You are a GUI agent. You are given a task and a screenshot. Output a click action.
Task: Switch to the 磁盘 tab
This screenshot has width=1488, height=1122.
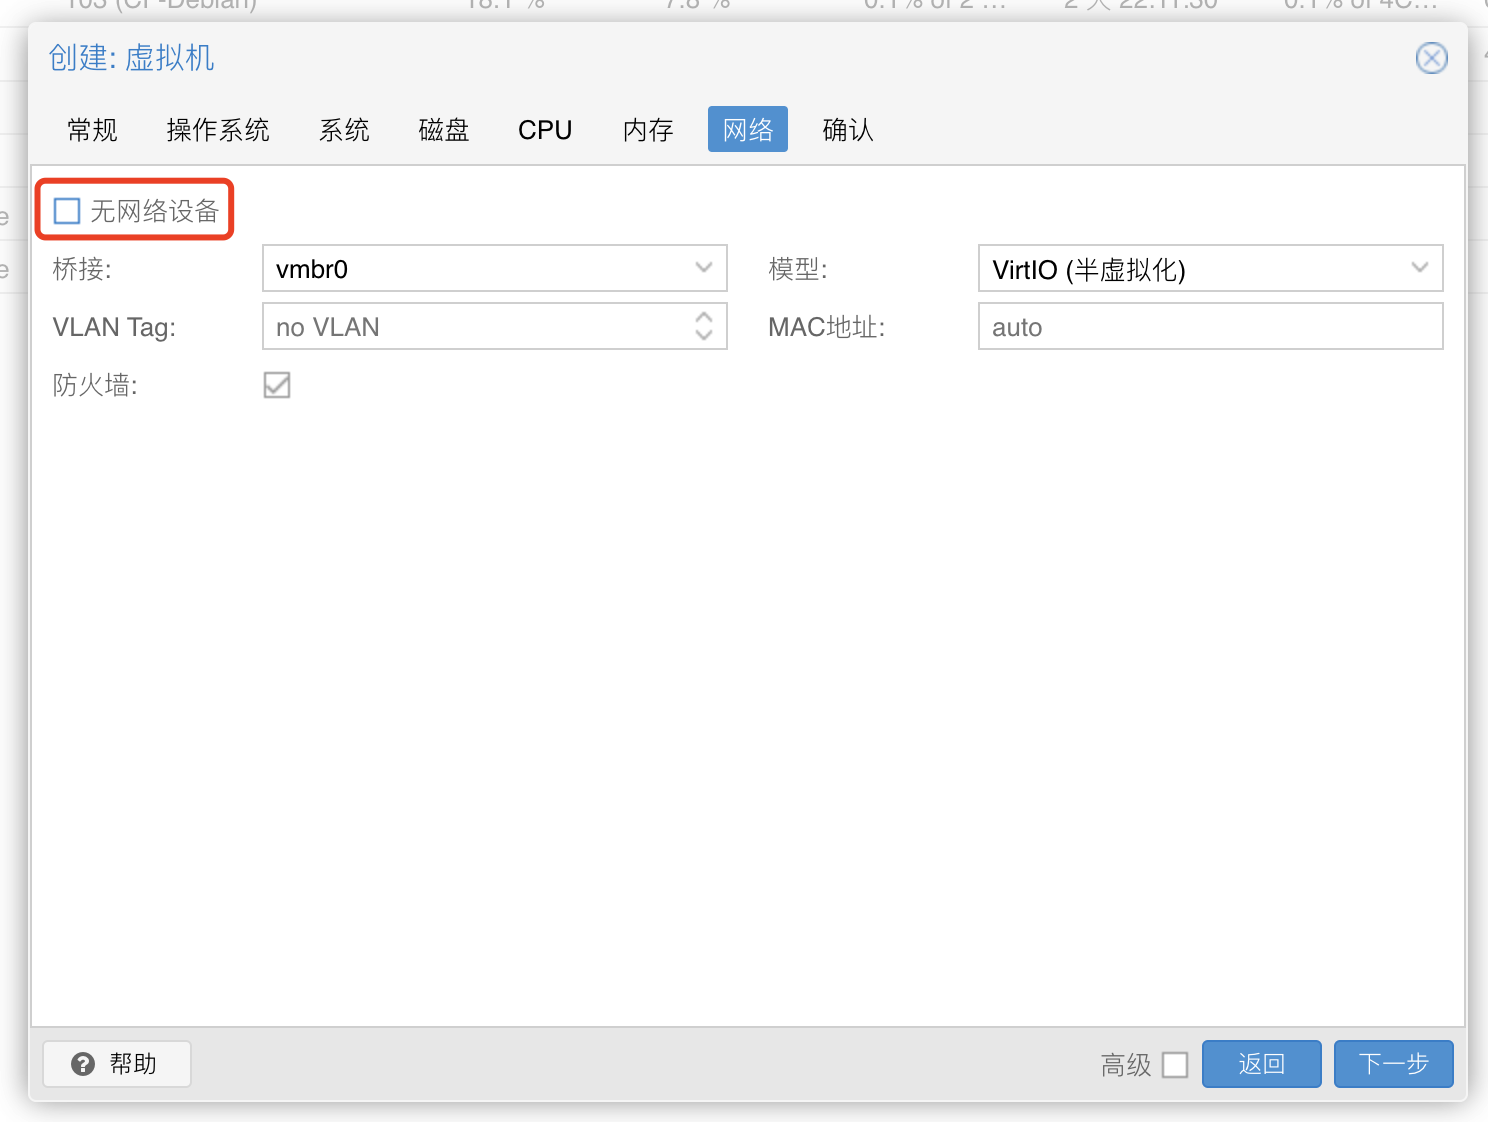pyautogui.click(x=444, y=130)
